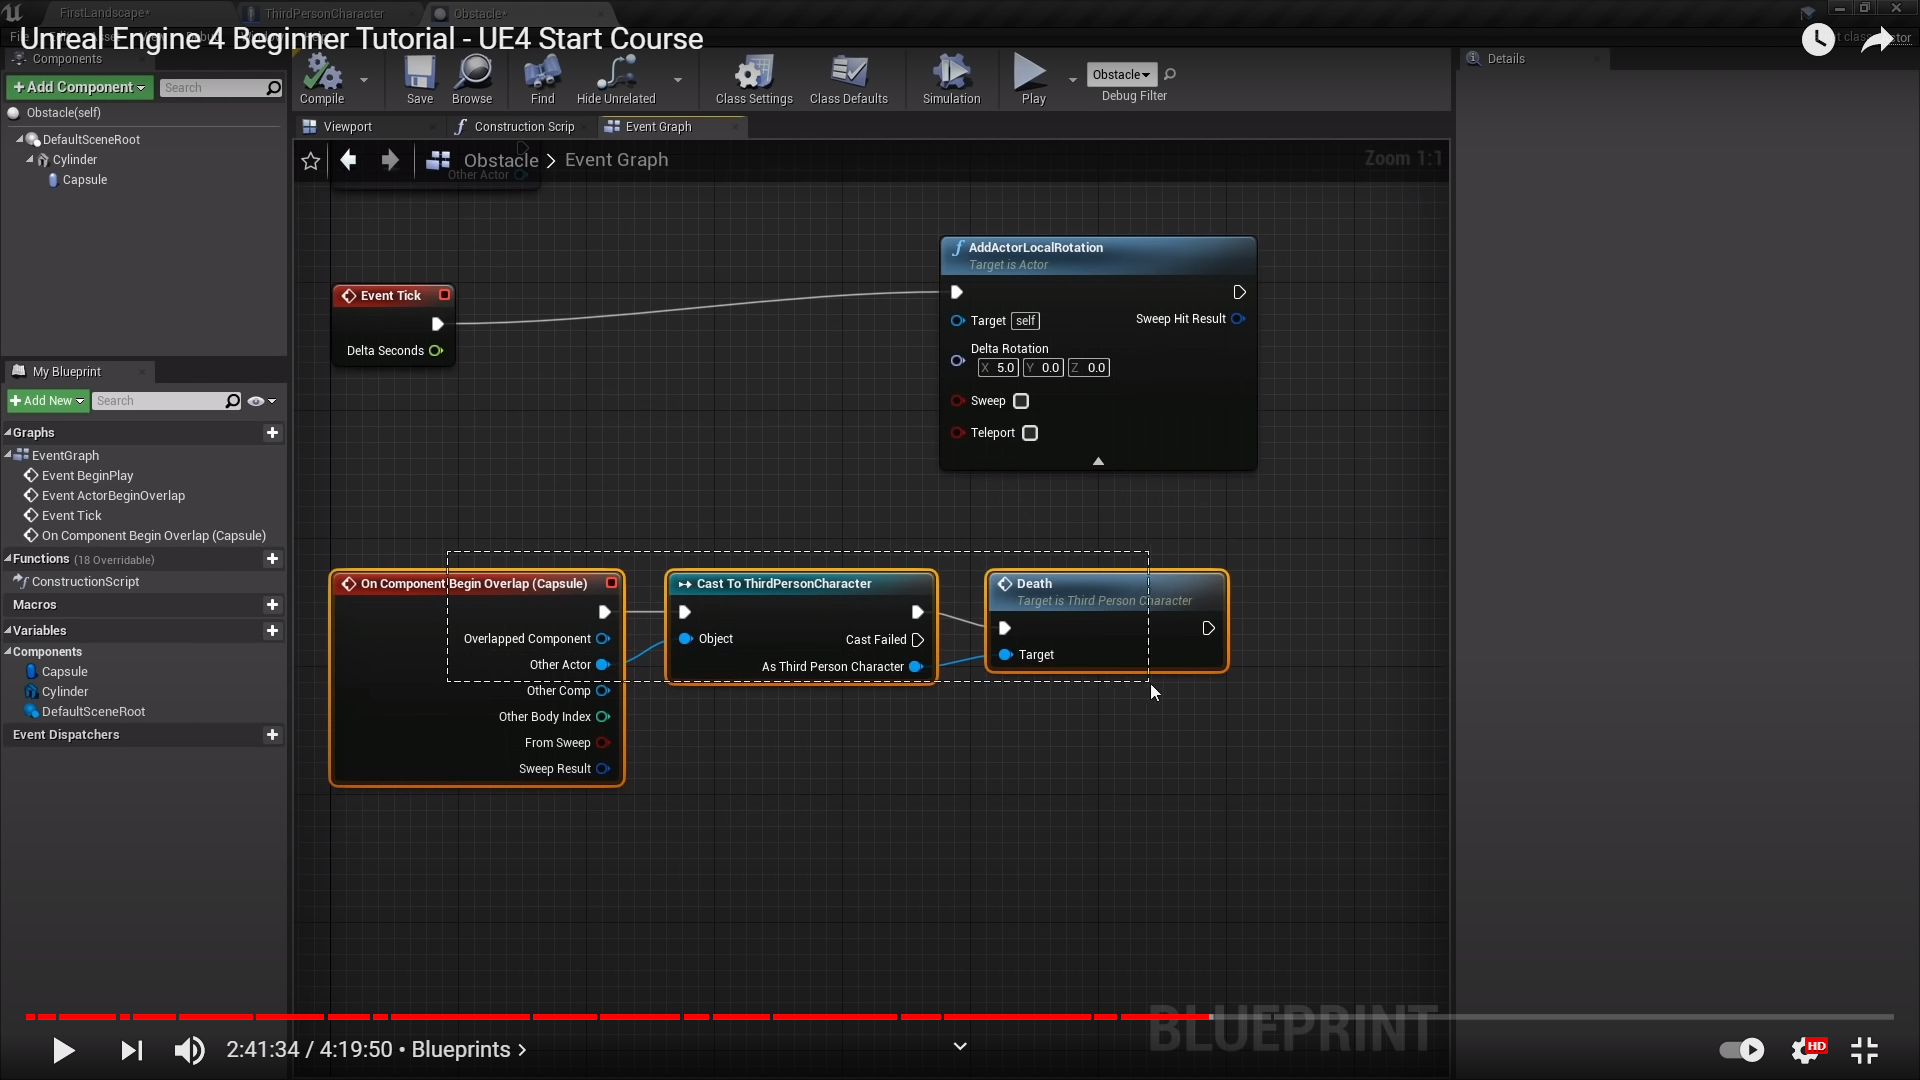The width and height of the screenshot is (1920, 1080).
Task: Enable the Sweep checkbox
Action: pyautogui.click(x=1021, y=401)
